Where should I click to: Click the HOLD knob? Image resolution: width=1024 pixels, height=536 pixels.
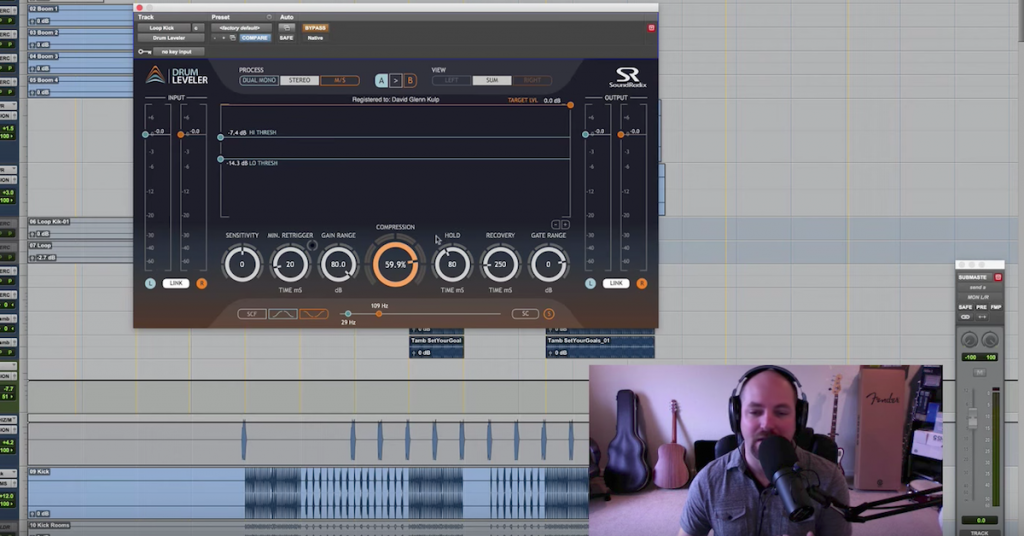tap(452, 264)
